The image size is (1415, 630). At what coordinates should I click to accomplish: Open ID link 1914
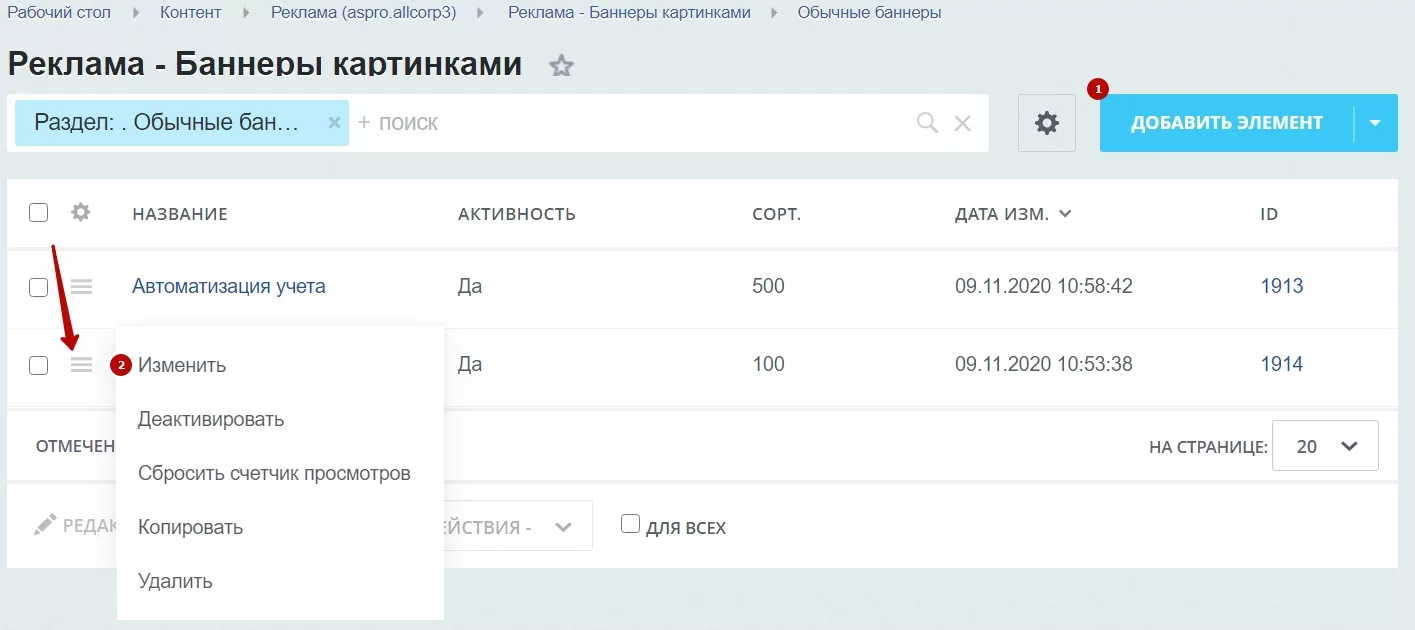point(1282,365)
